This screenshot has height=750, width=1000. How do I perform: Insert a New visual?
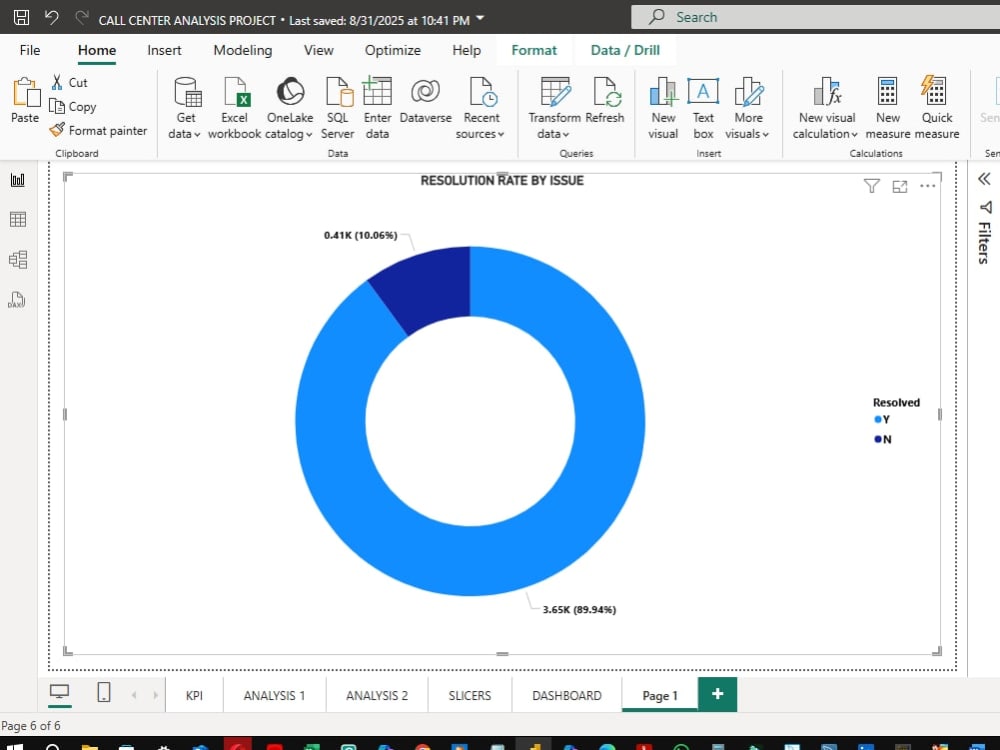(x=663, y=108)
